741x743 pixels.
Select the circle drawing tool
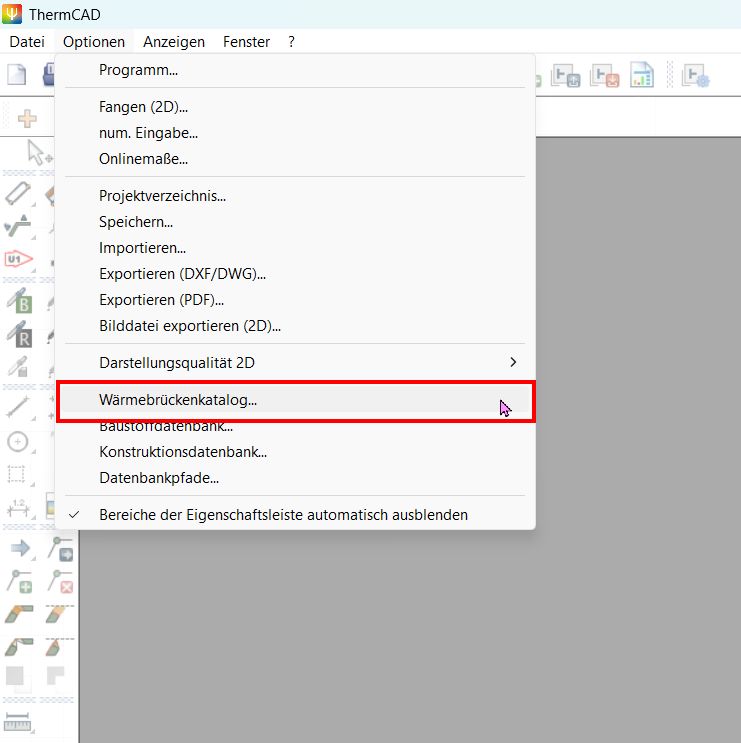coord(17,441)
